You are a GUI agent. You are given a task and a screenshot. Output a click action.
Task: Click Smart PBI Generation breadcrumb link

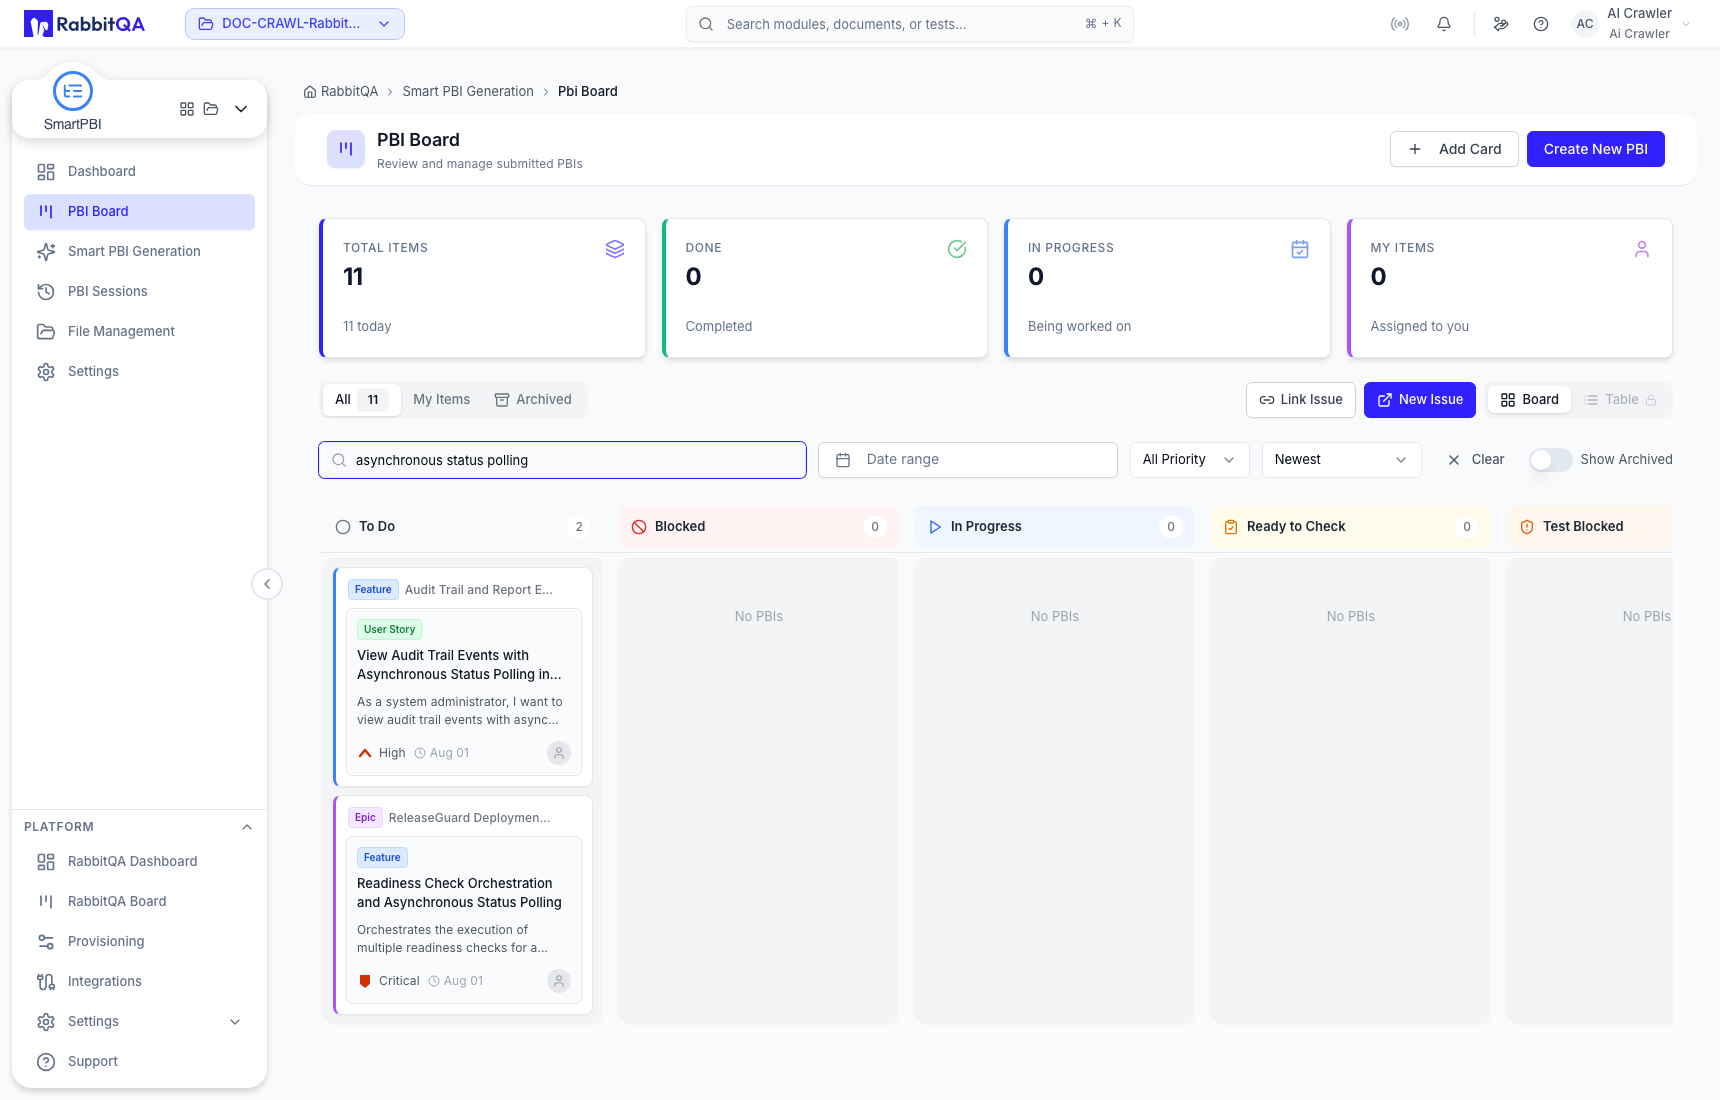468,92
